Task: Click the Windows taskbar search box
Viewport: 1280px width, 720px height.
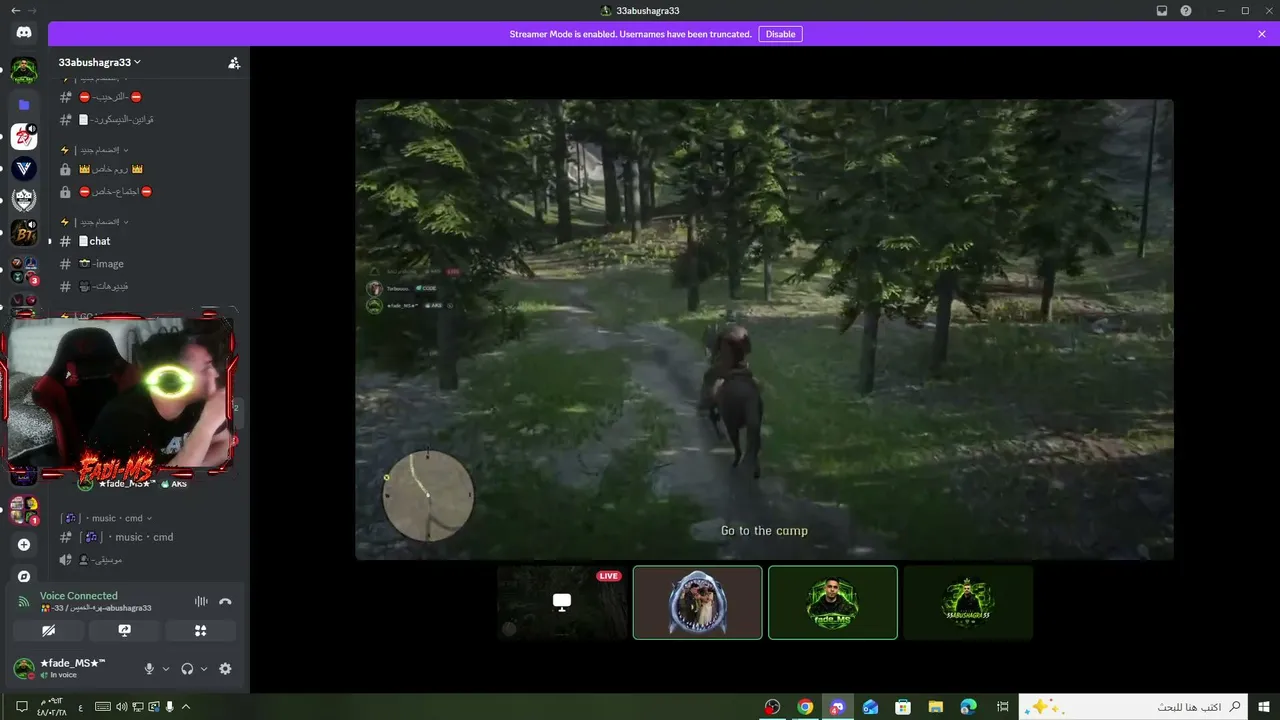Action: pos(1133,707)
